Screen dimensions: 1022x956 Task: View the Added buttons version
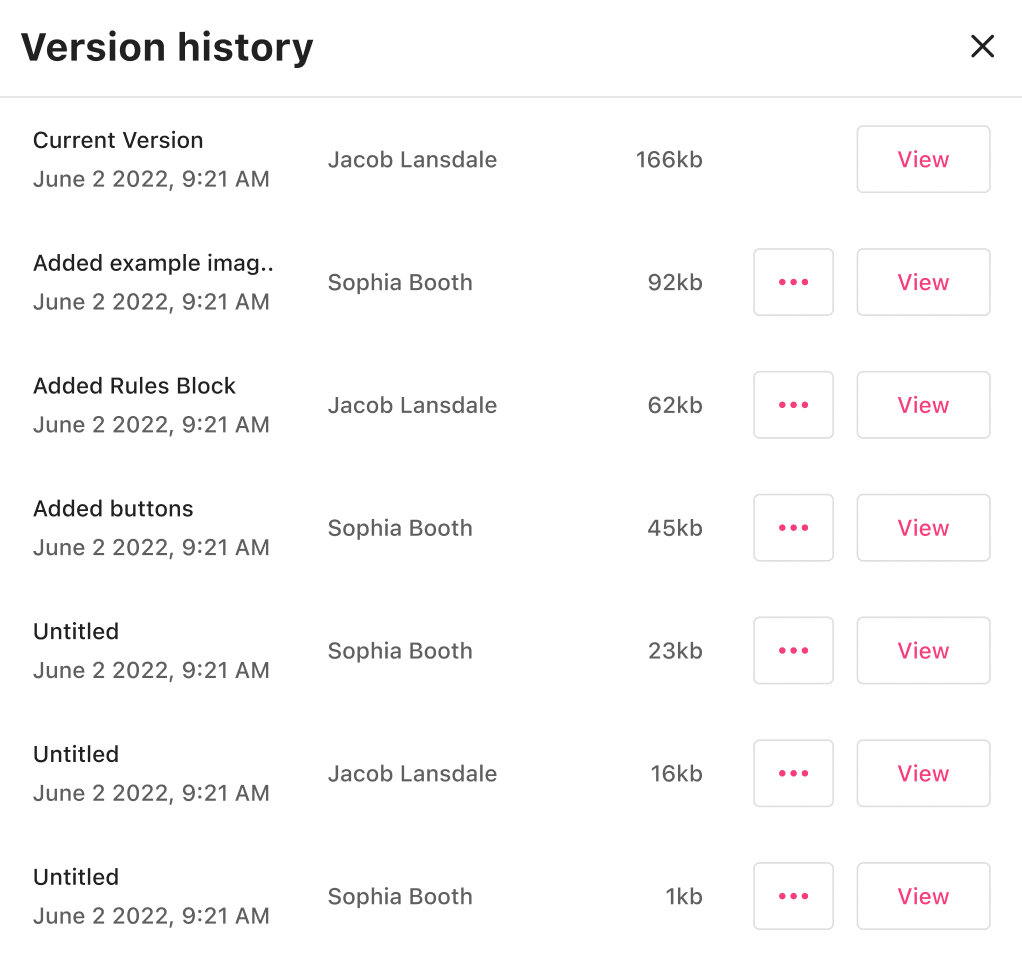tap(923, 528)
